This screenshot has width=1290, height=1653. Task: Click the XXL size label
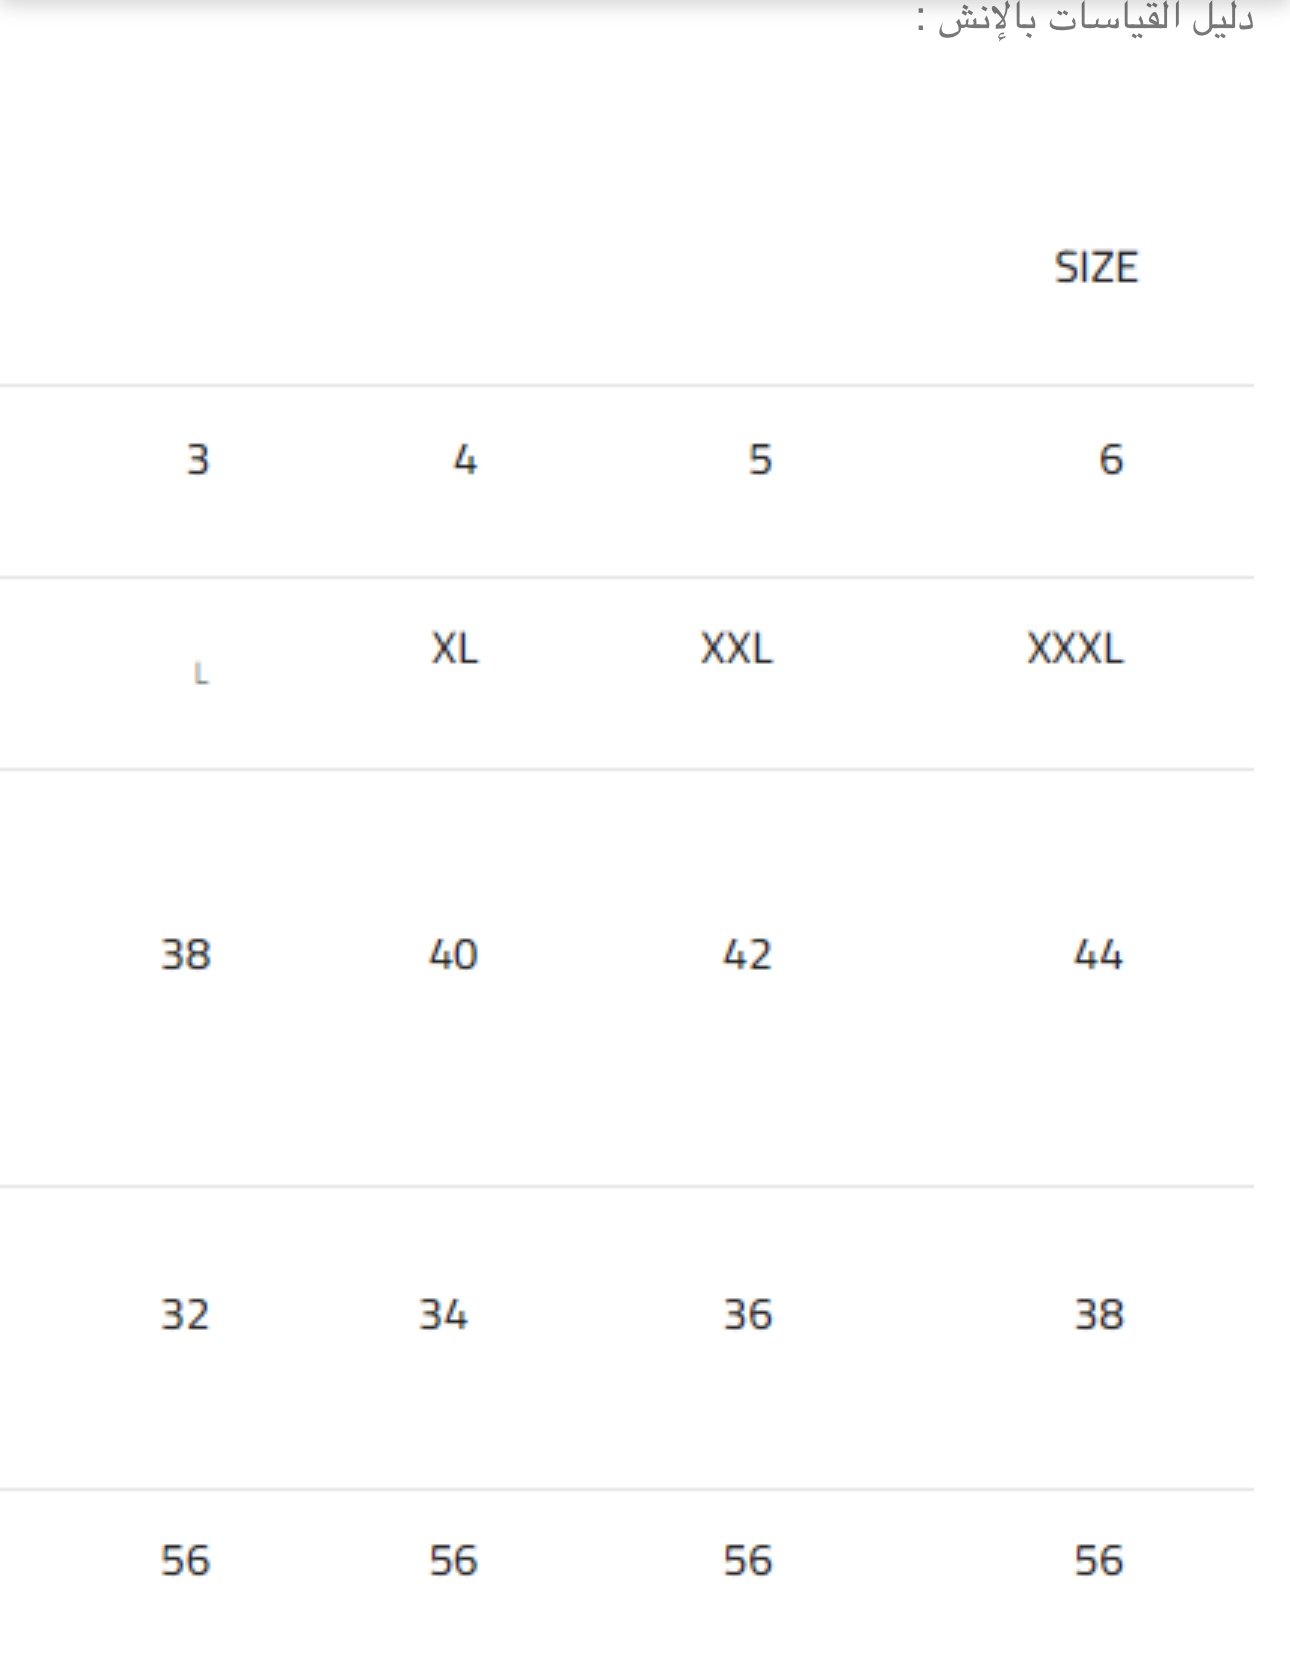click(737, 650)
